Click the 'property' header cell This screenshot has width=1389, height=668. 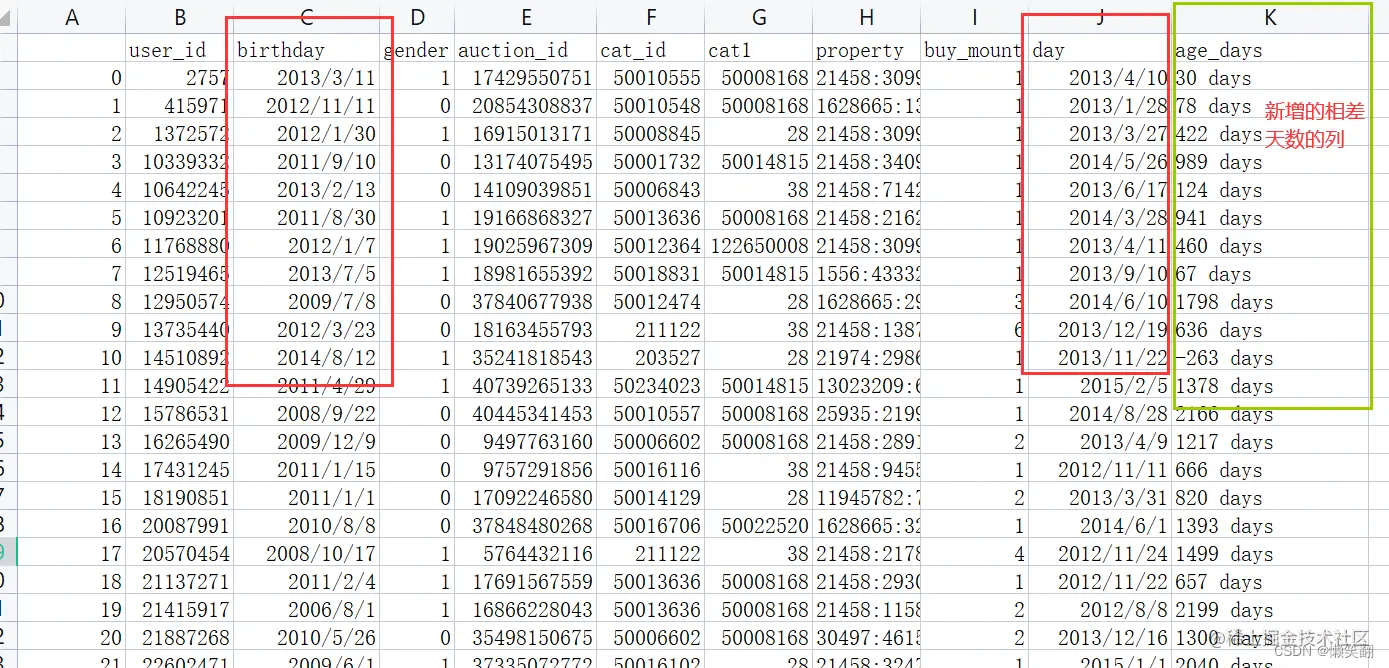866,50
